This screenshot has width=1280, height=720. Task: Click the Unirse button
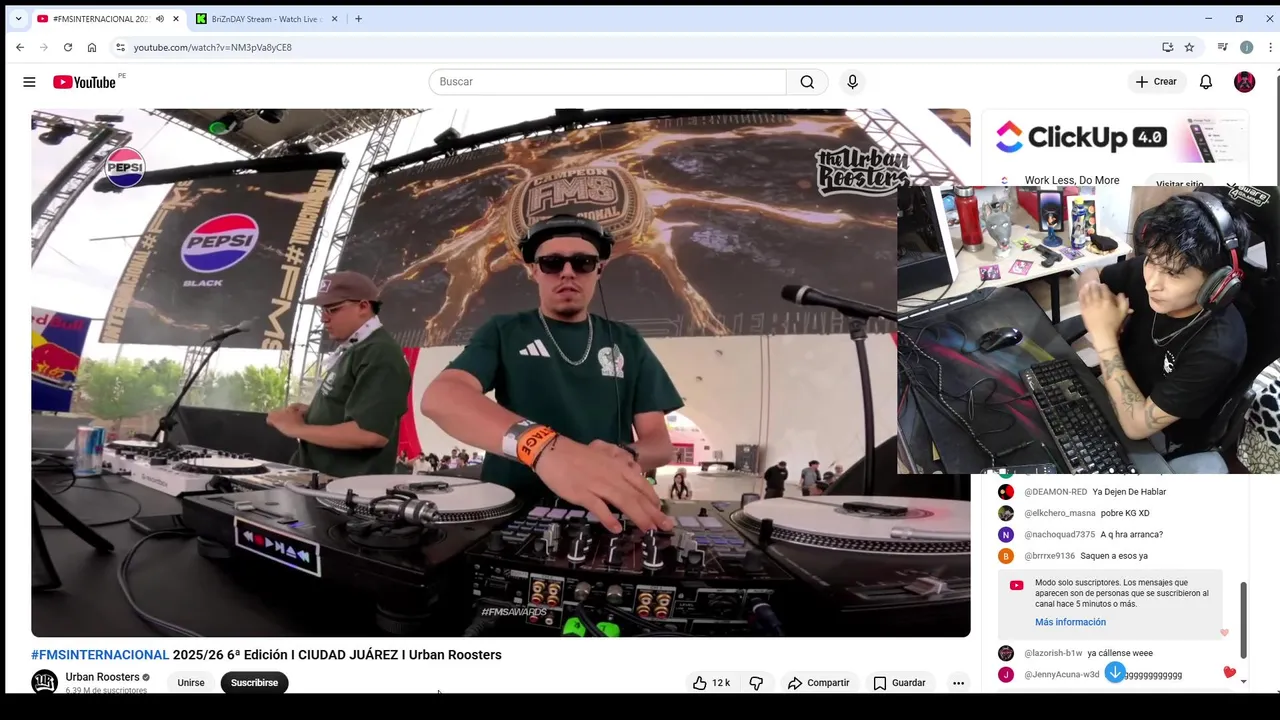191,683
